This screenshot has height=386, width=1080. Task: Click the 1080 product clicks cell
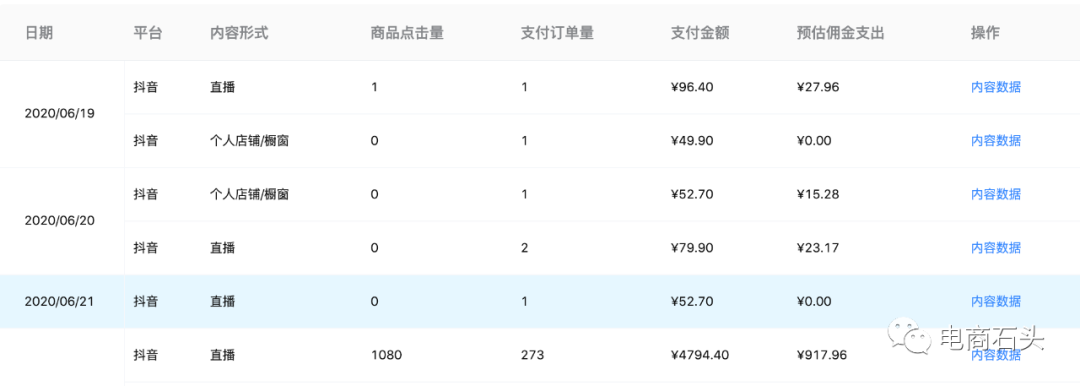pos(386,355)
